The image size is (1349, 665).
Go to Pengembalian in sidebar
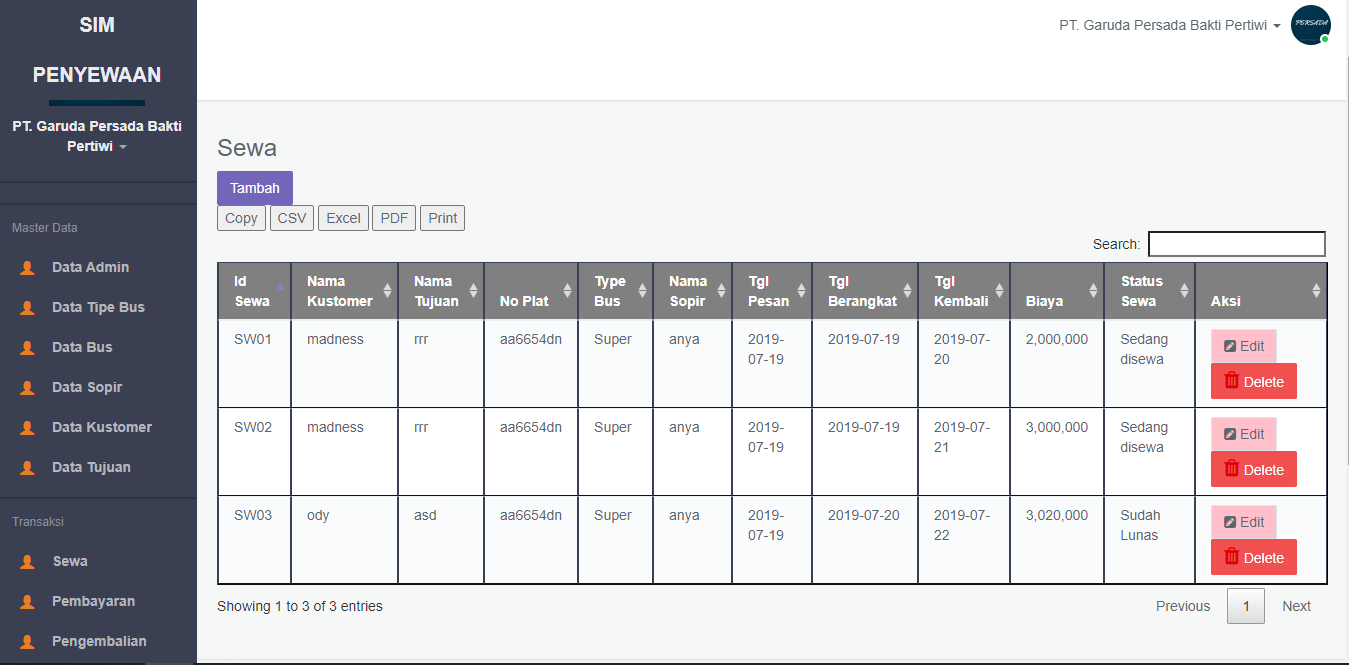point(99,641)
